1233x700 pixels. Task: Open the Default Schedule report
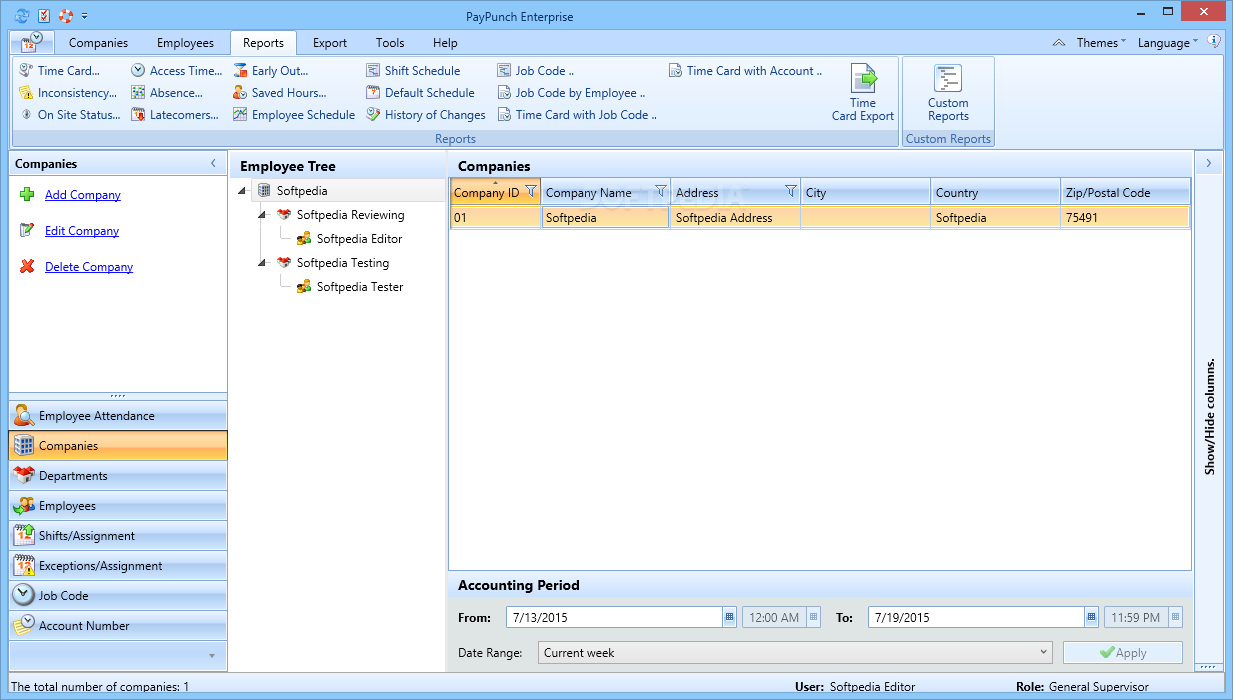pyautogui.click(x=420, y=93)
